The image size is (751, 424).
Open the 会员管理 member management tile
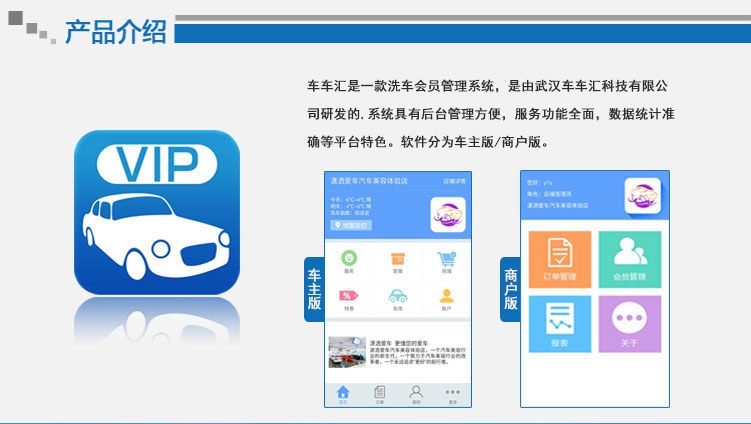[x=630, y=258]
